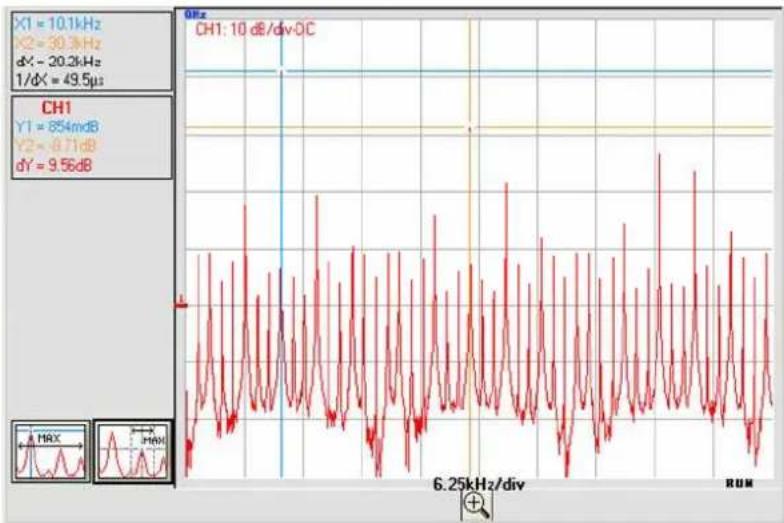Image resolution: width=784 pixels, height=523 pixels.
Task: Select the blue horizontal Y1 cursor line
Action: click(479, 72)
